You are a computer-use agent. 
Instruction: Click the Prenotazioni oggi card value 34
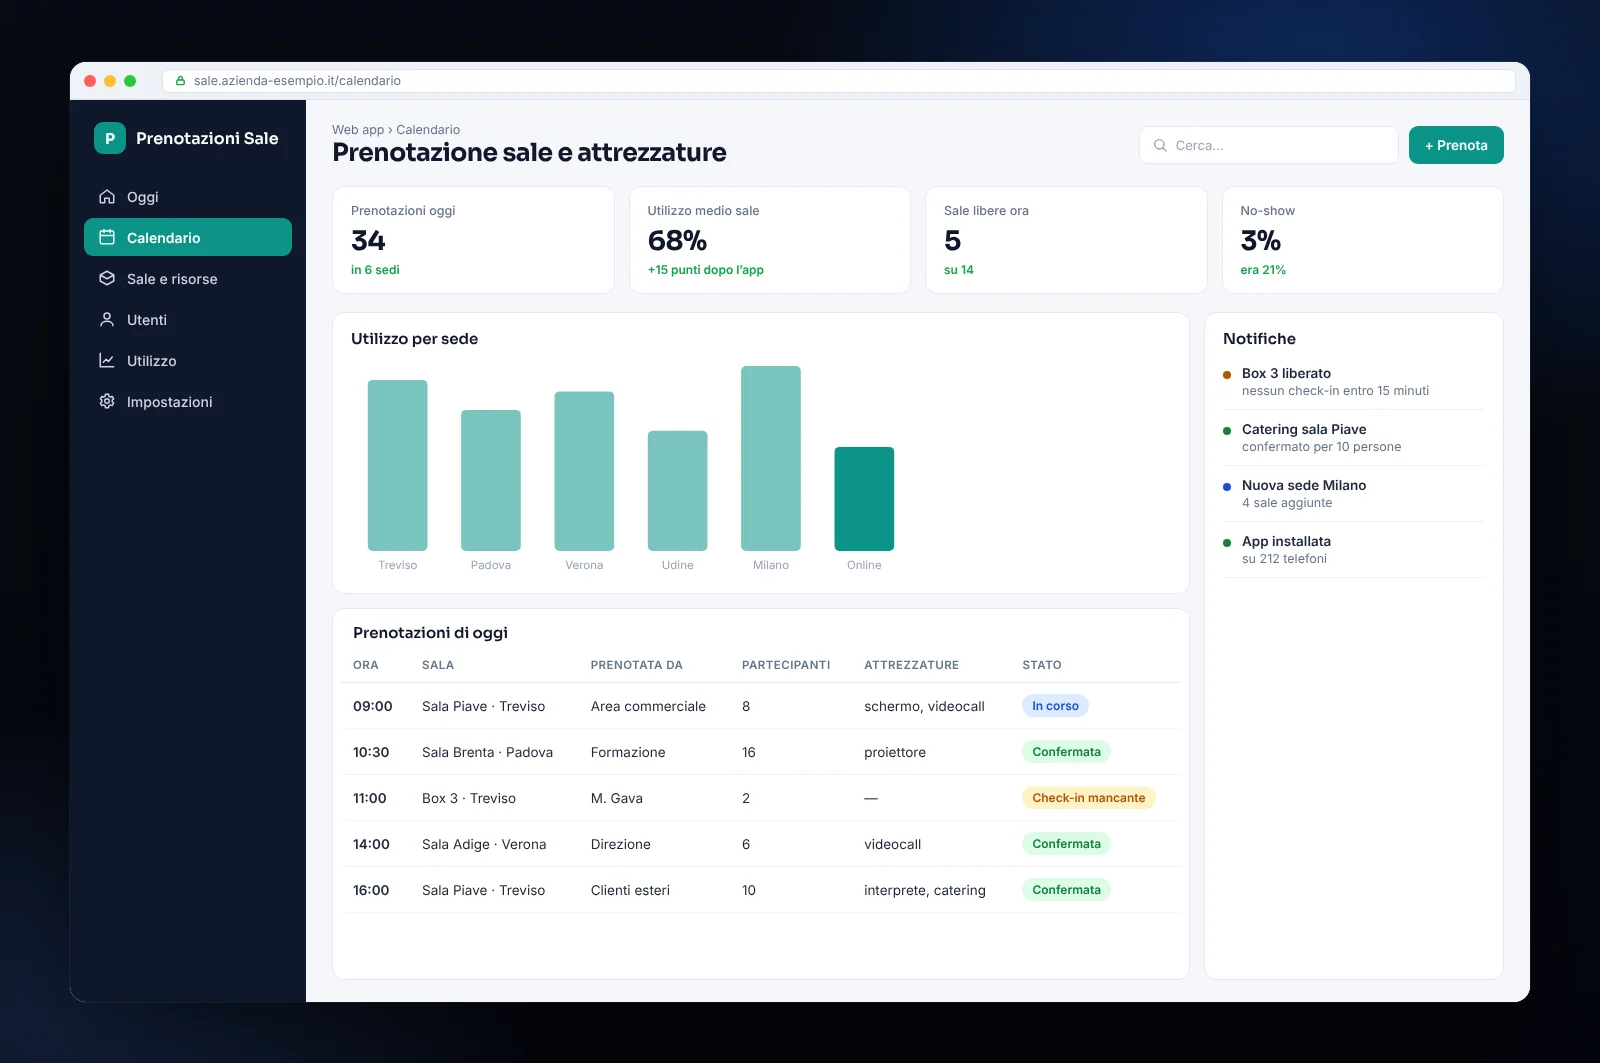click(368, 241)
